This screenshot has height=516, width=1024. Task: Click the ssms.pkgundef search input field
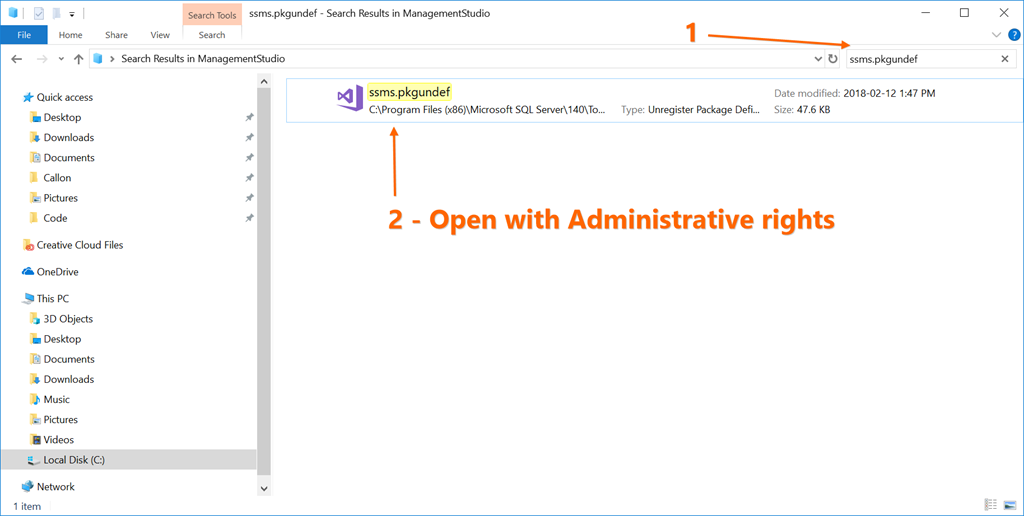(920, 59)
